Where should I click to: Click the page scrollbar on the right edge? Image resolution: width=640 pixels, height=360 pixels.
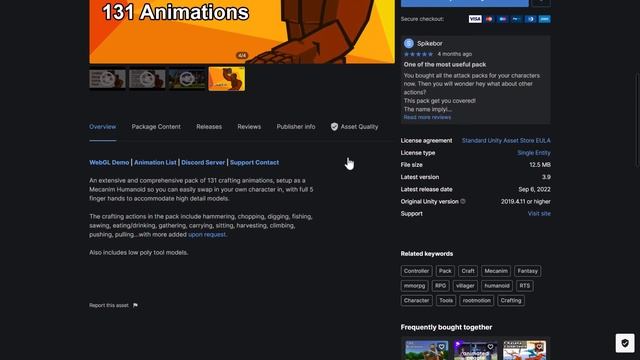638,120
